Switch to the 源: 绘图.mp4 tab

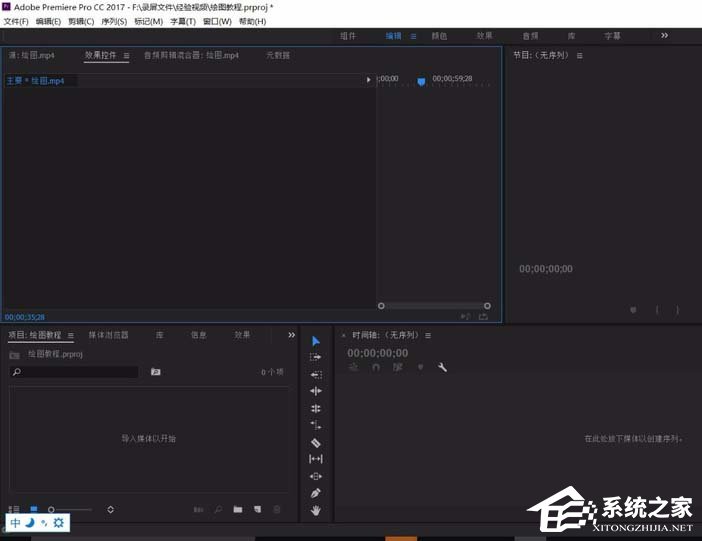click(x=31, y=56)
